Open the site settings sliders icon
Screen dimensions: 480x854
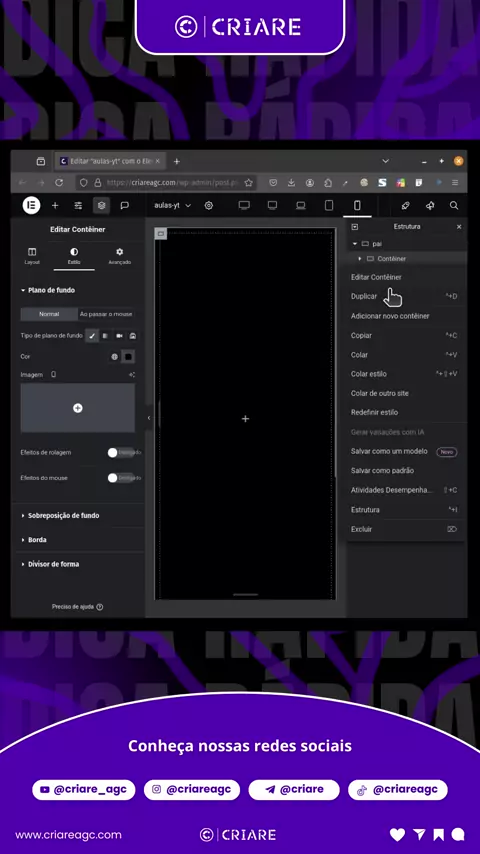coord(78,205)
